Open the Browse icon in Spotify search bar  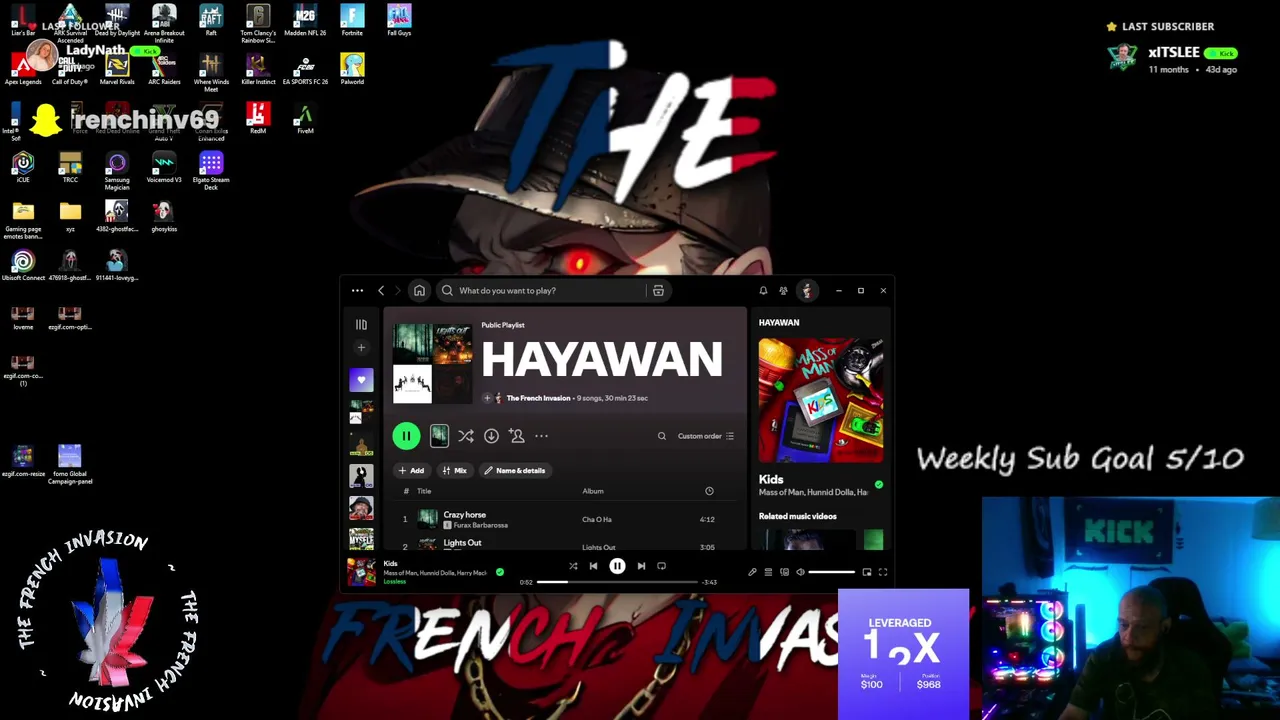(658, 291)
